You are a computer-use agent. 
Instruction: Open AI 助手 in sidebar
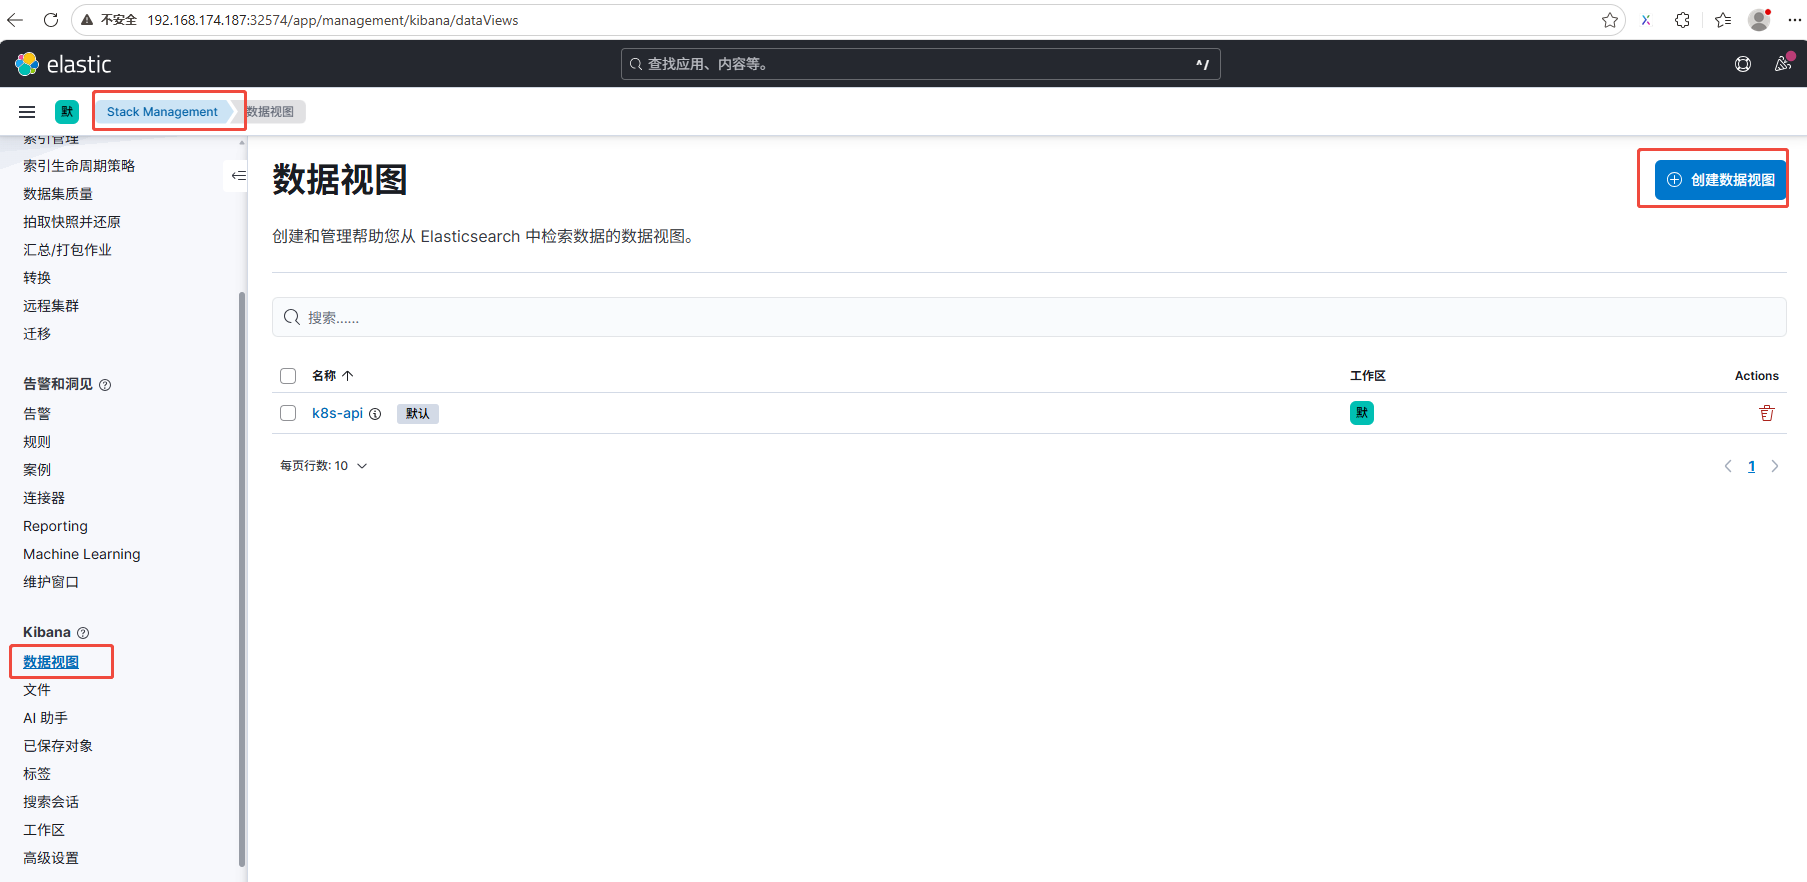pyautogui.click(x=45, y=718)
